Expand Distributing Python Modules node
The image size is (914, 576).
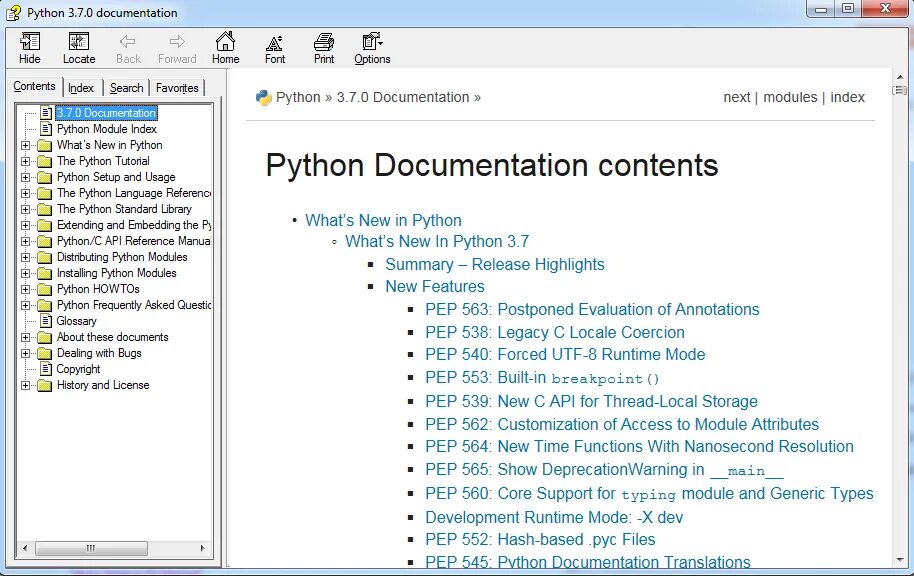point(25,257)
